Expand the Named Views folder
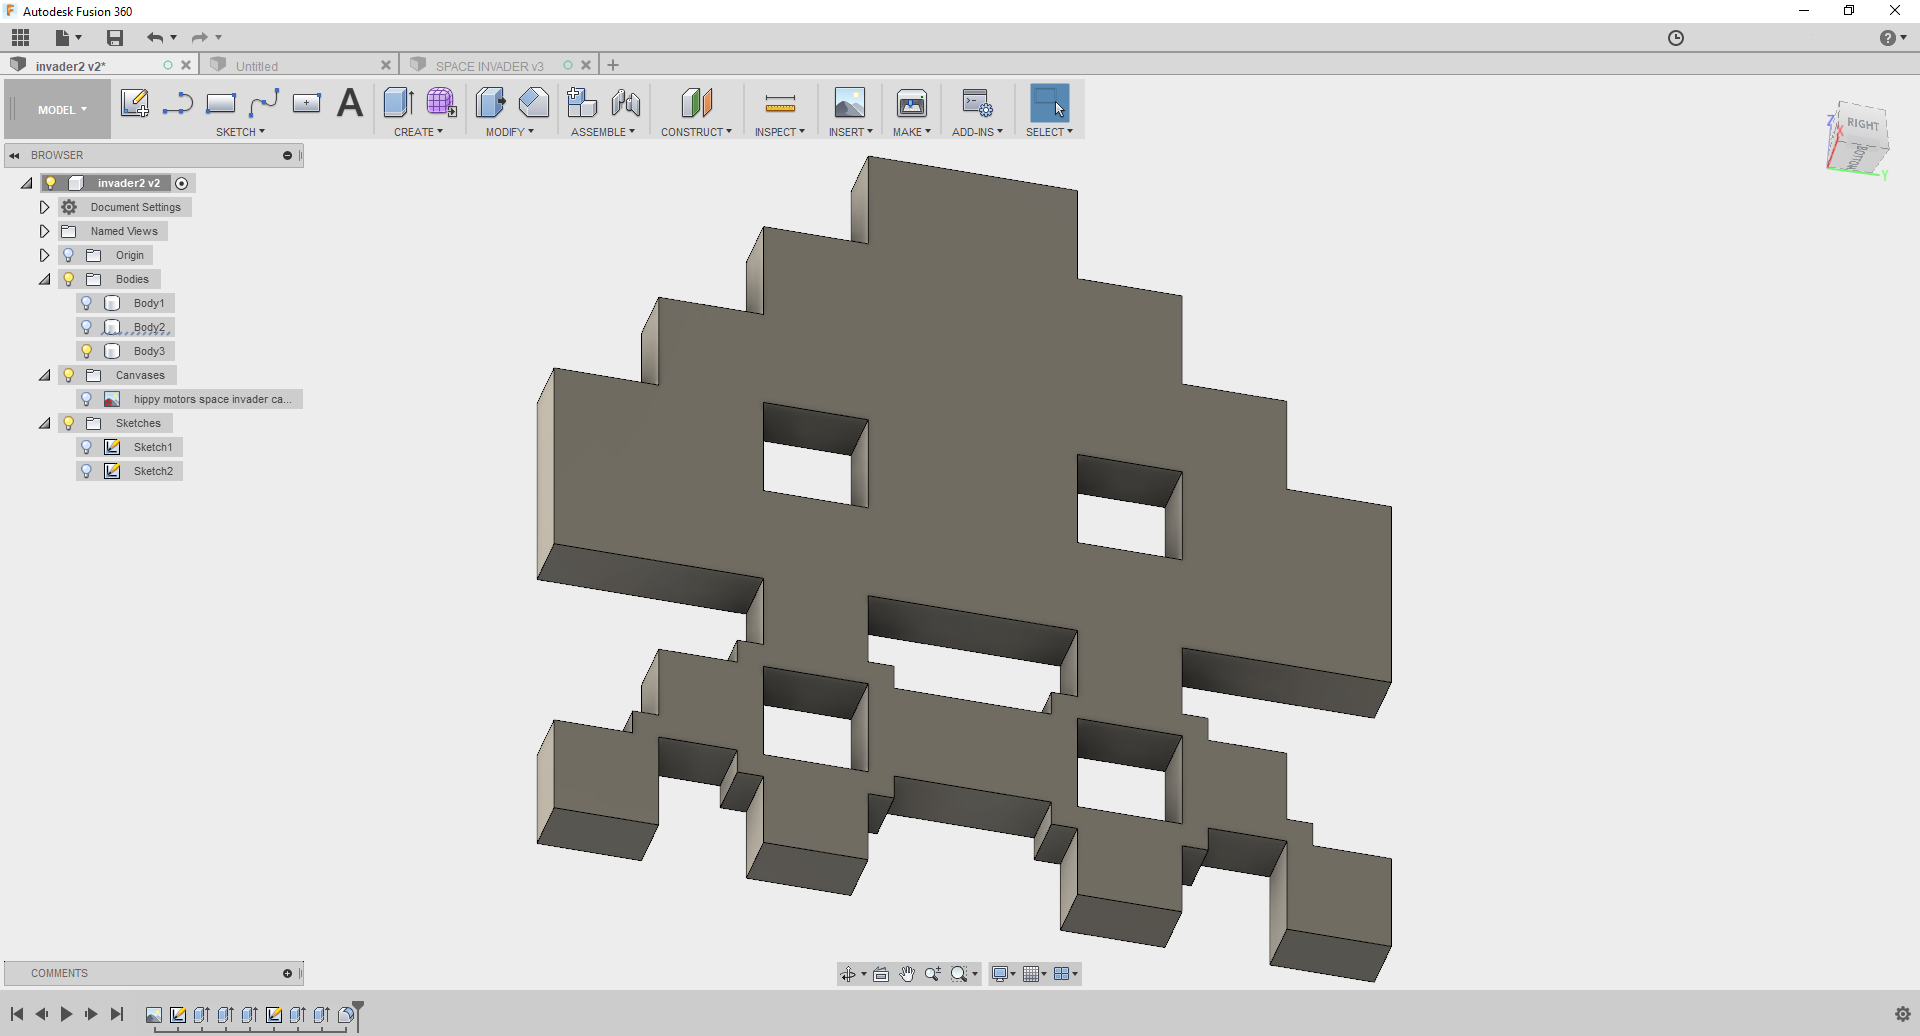Viewport: 1920px width, 1036px height. pyautogui.click(x=44, y=231)
